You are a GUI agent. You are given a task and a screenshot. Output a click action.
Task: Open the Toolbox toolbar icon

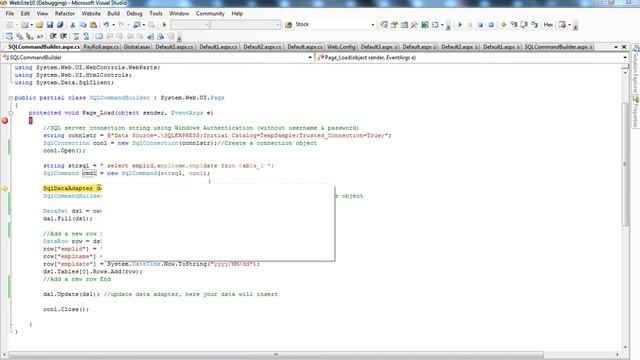[x=414, y=25]
